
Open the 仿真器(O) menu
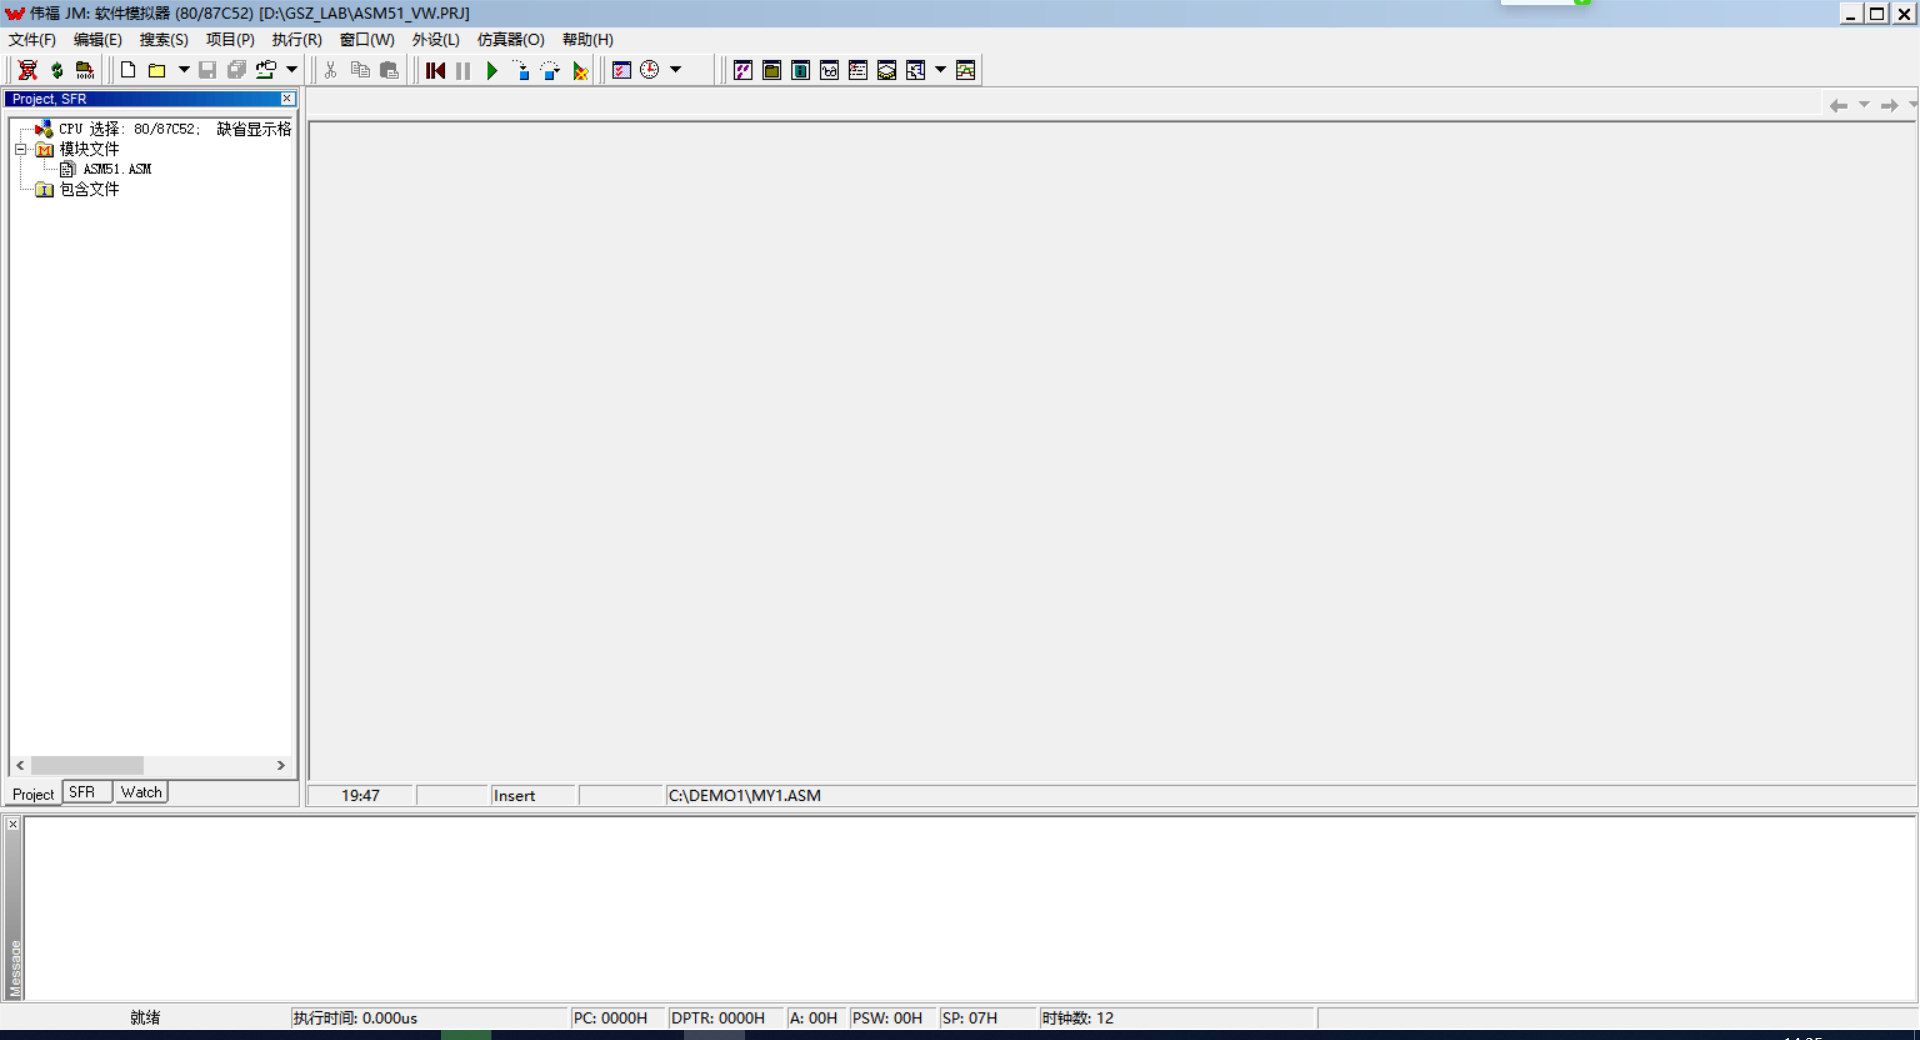point(510,40)
